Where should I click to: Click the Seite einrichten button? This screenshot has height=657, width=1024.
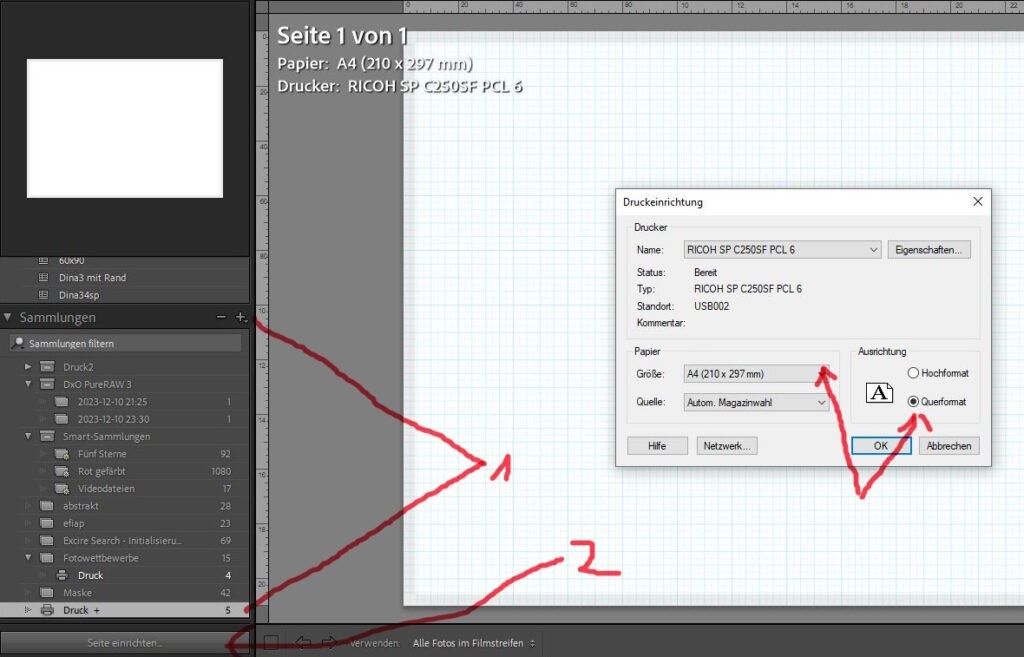click(x=124, y=642)
